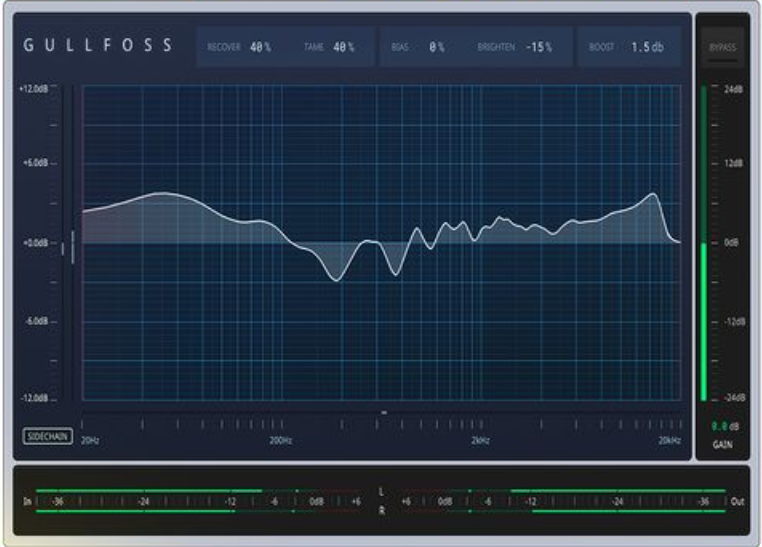
Task: Enable the SIDECHAIN button
Action: tap(48, 436)
